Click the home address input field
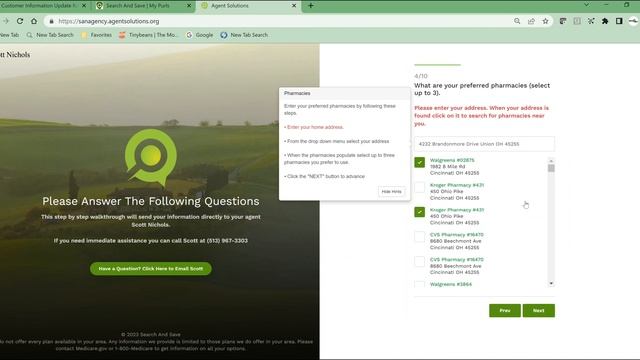The width and height of the screenshot is (640, 360). [x=484, y=144]
